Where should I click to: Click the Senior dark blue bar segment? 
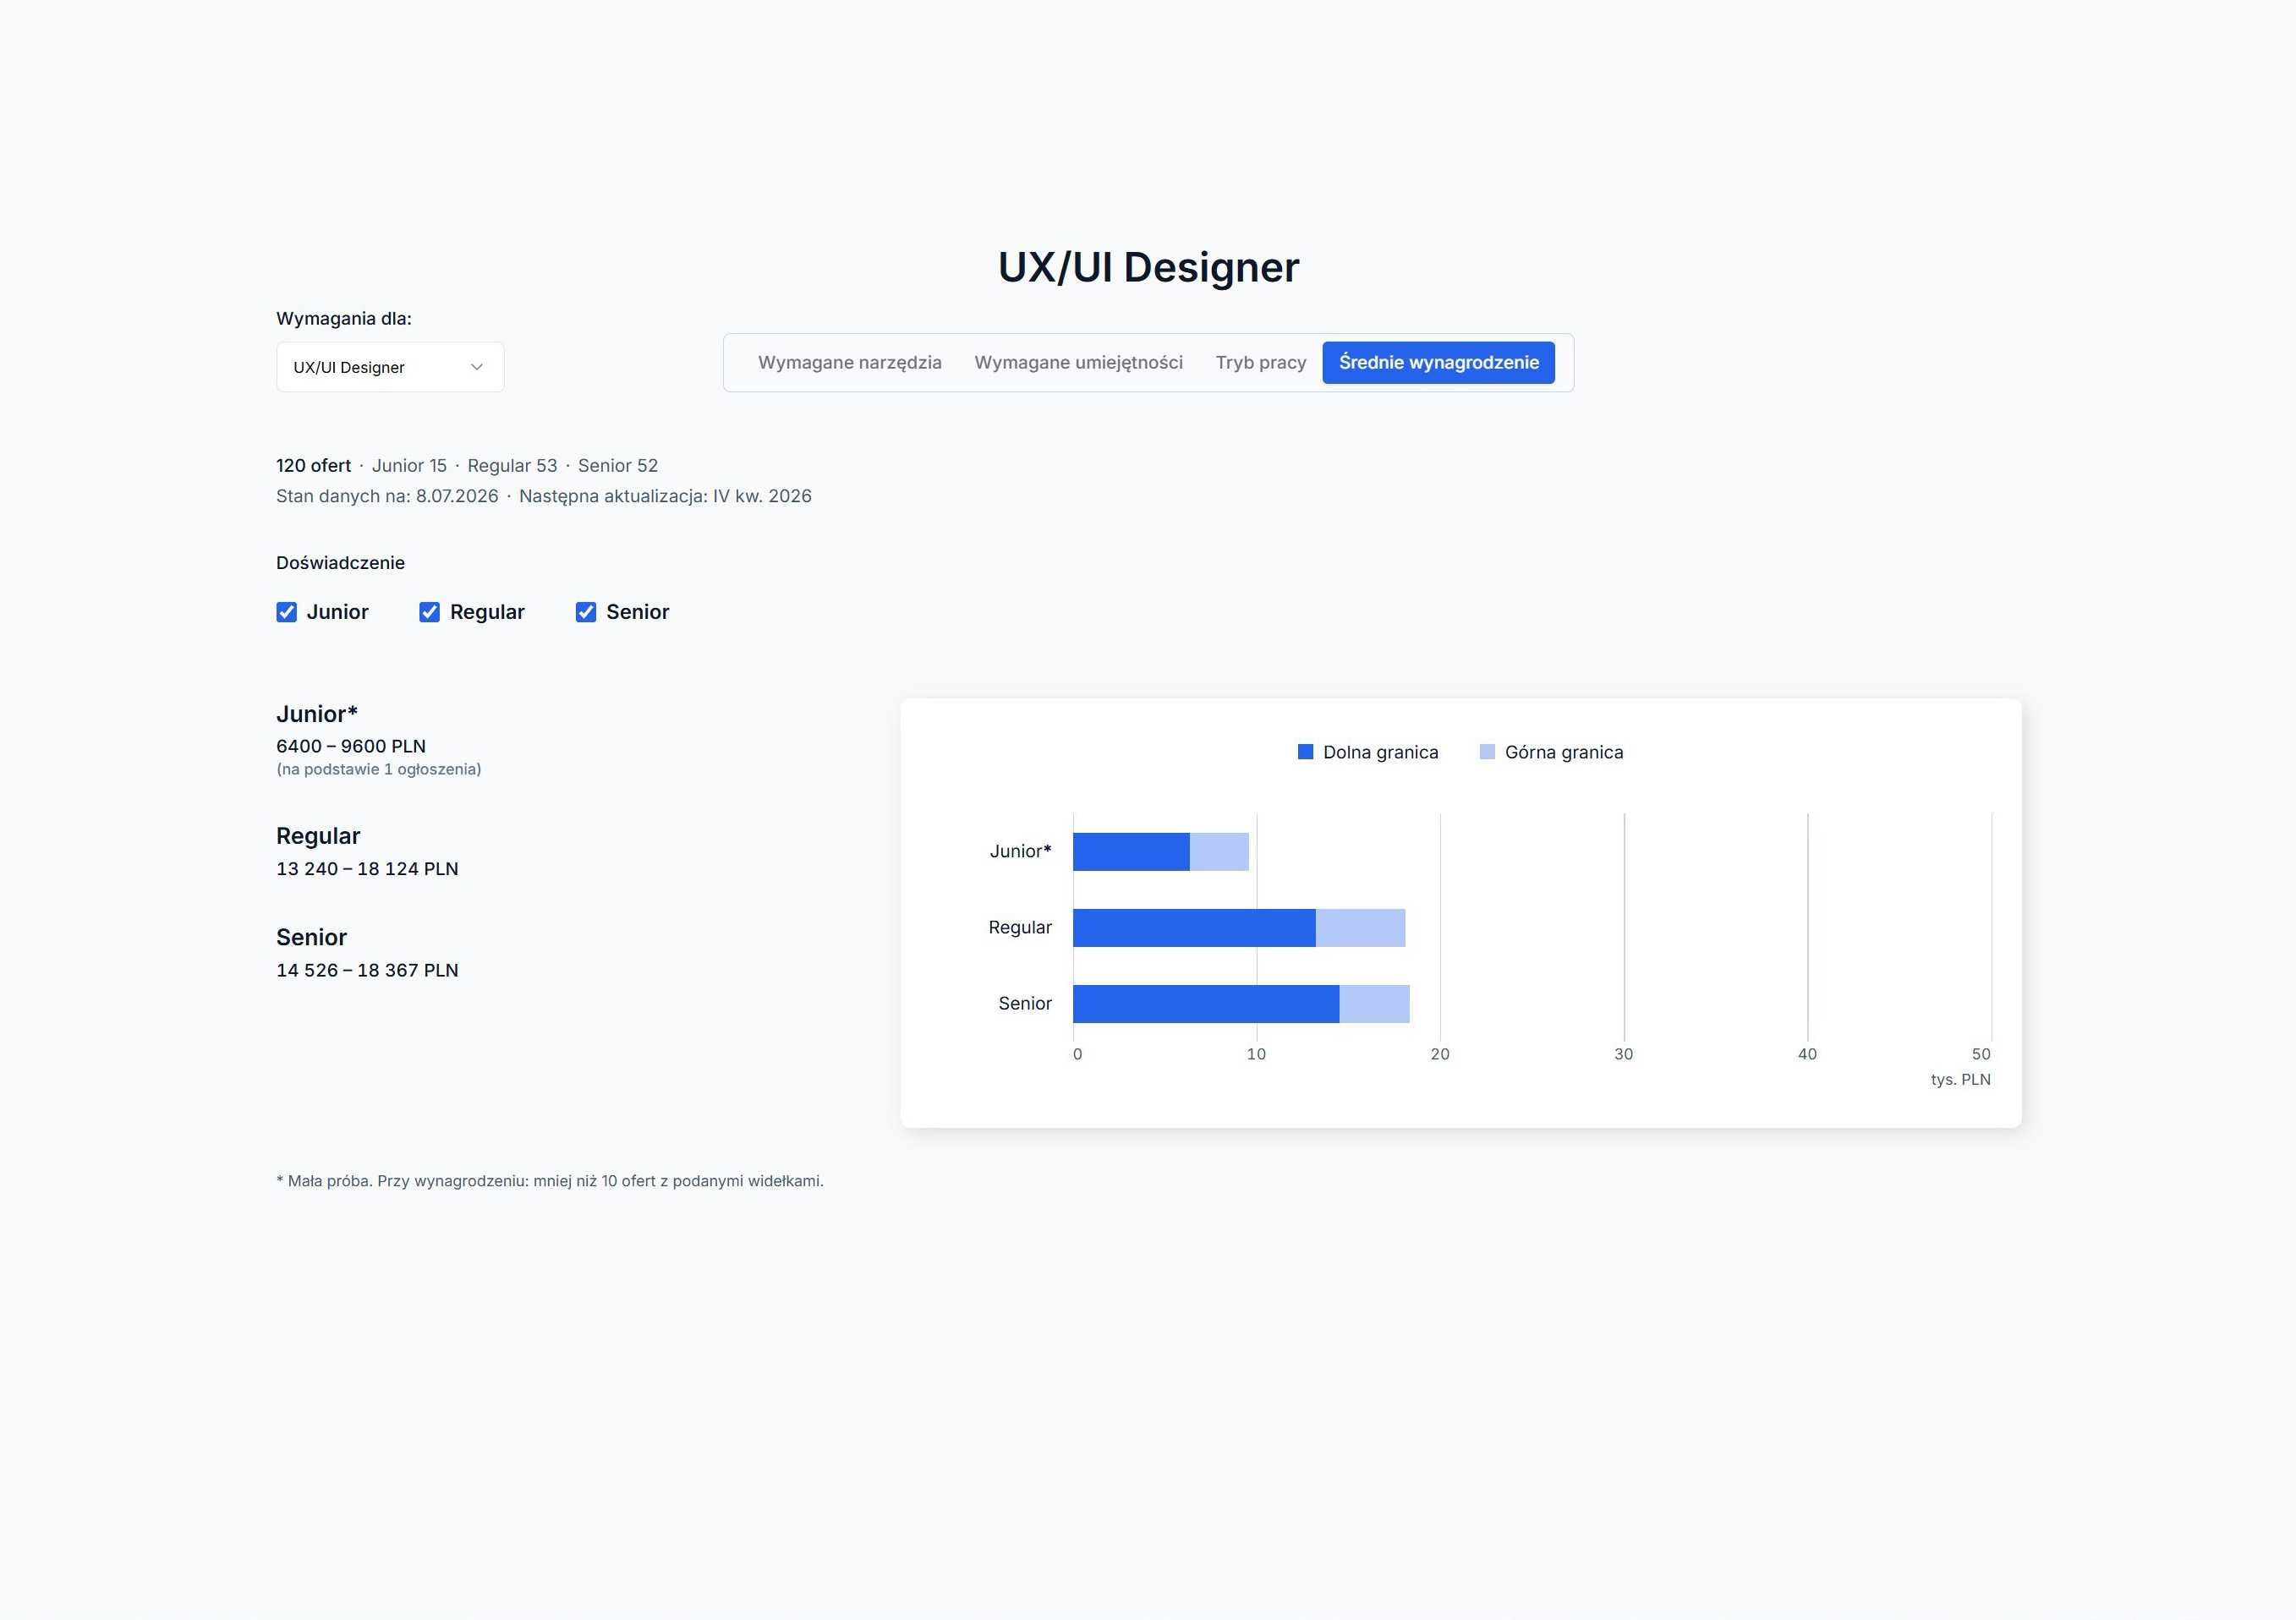1206,1004
